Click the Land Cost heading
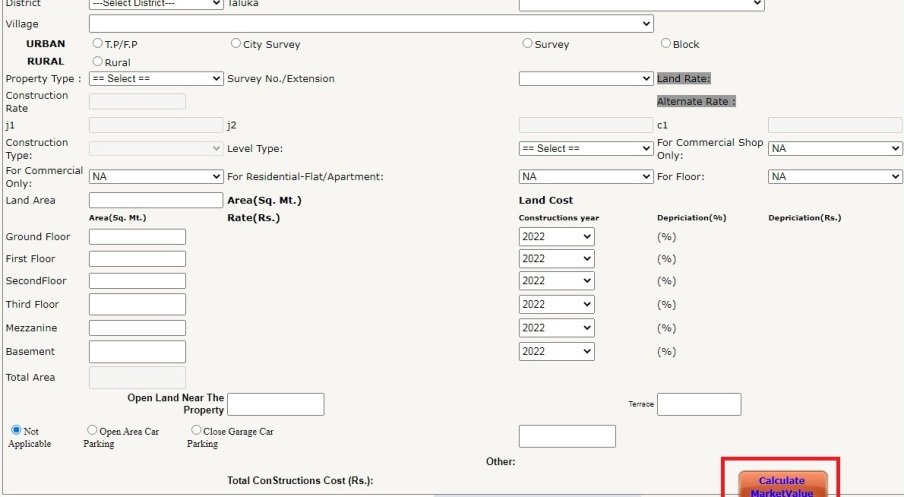Viewport: 904px width, 497px height. [546, 200]
